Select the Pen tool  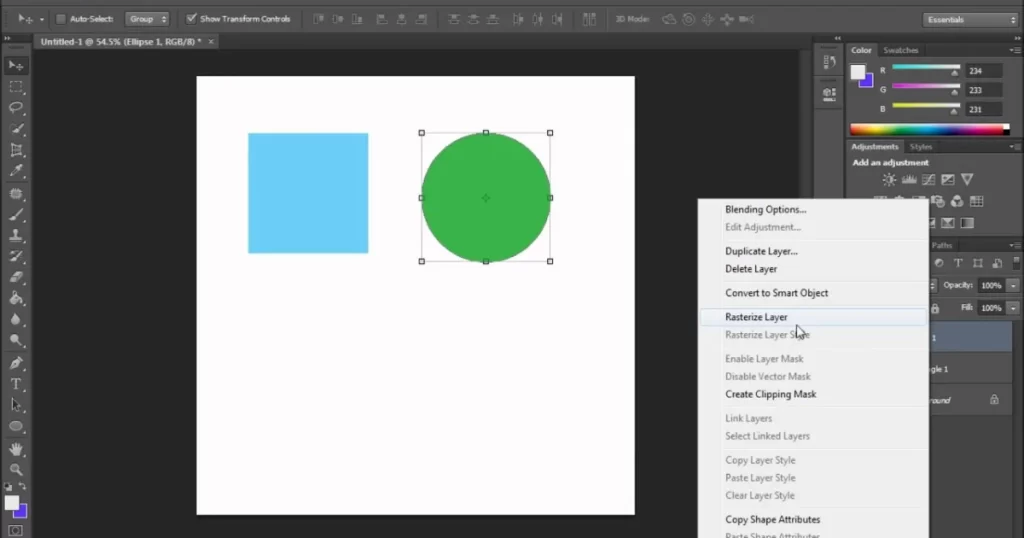16,363
